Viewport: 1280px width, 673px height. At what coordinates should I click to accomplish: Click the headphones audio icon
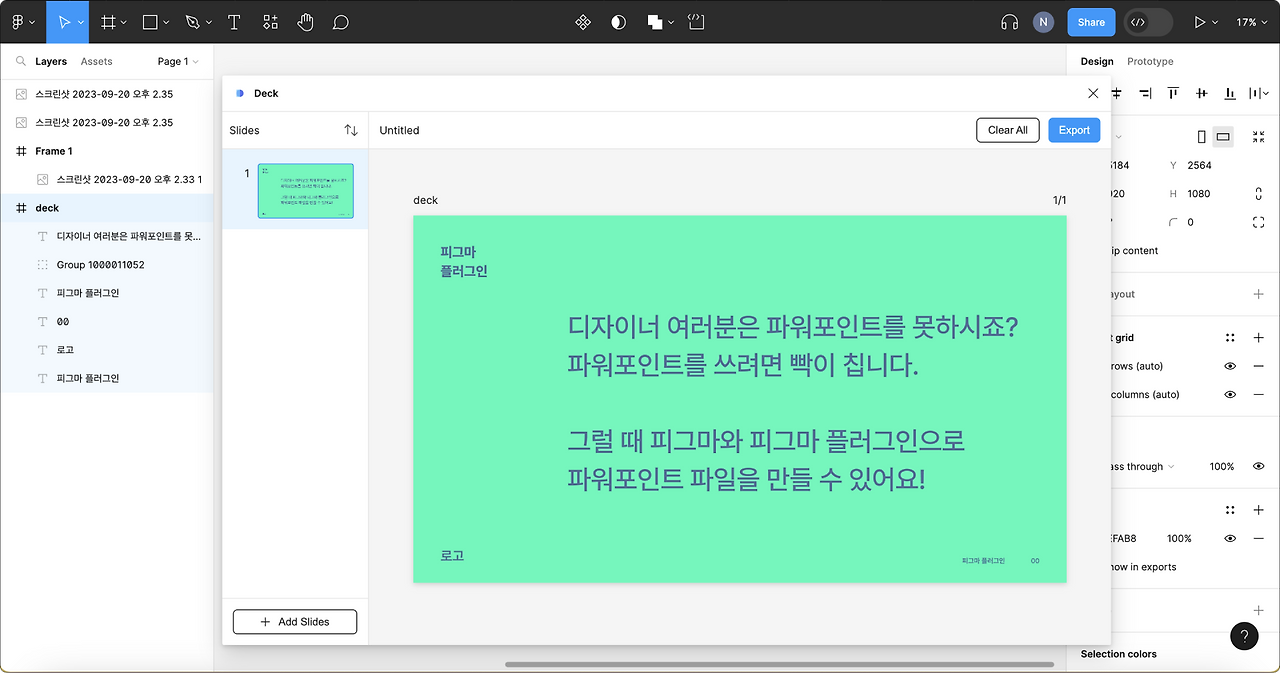click(x=1009, y=21)
